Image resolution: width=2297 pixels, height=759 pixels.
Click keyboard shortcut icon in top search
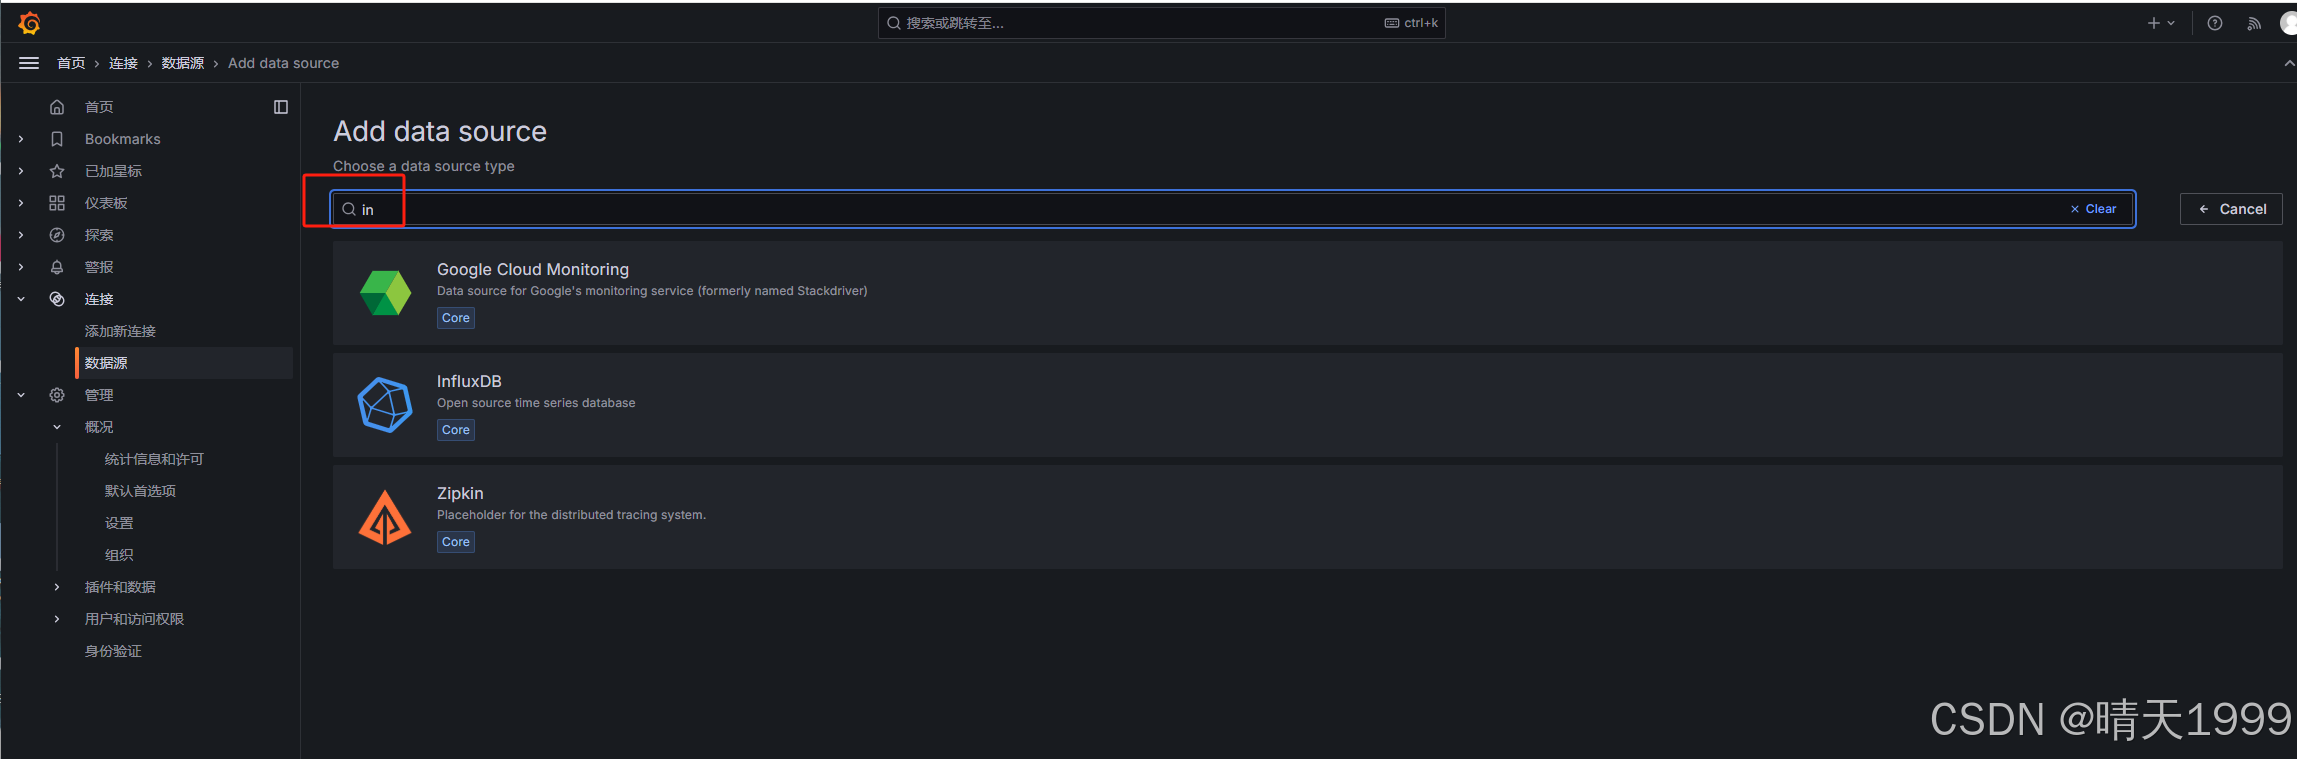pyautogui.click(x=1391, y=23)
